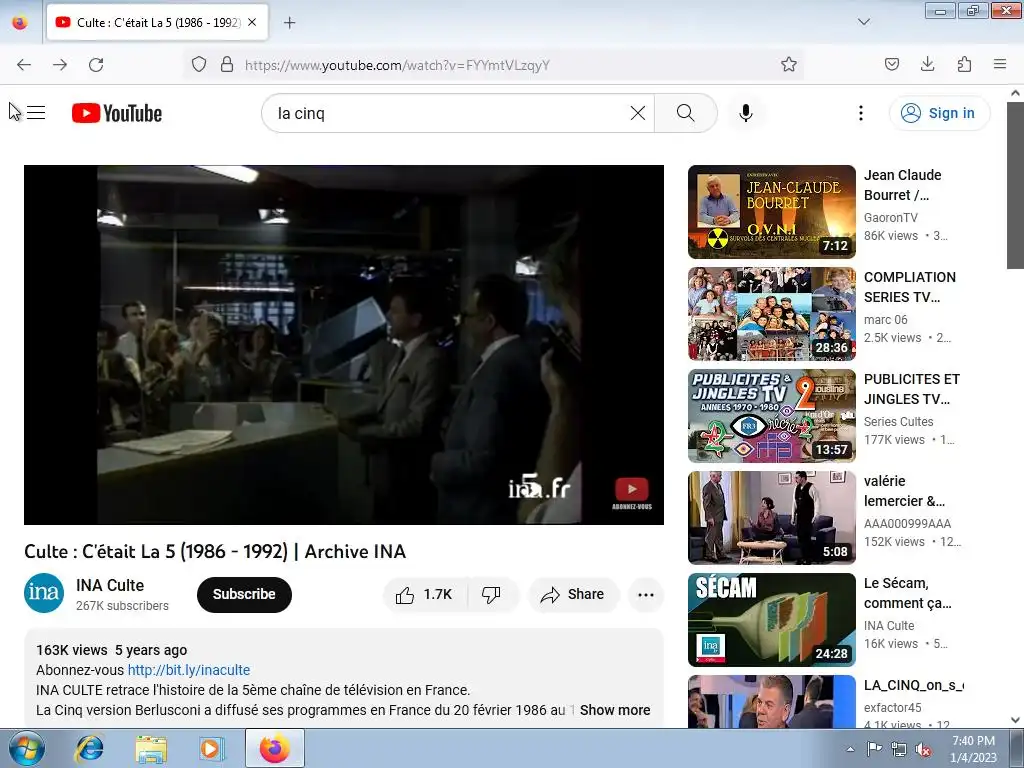Image resolution: width=1024 pixels, height=768 pixels.
Task: Open the YouTube hamburger guide menu
Action: [x=36, y=113]
